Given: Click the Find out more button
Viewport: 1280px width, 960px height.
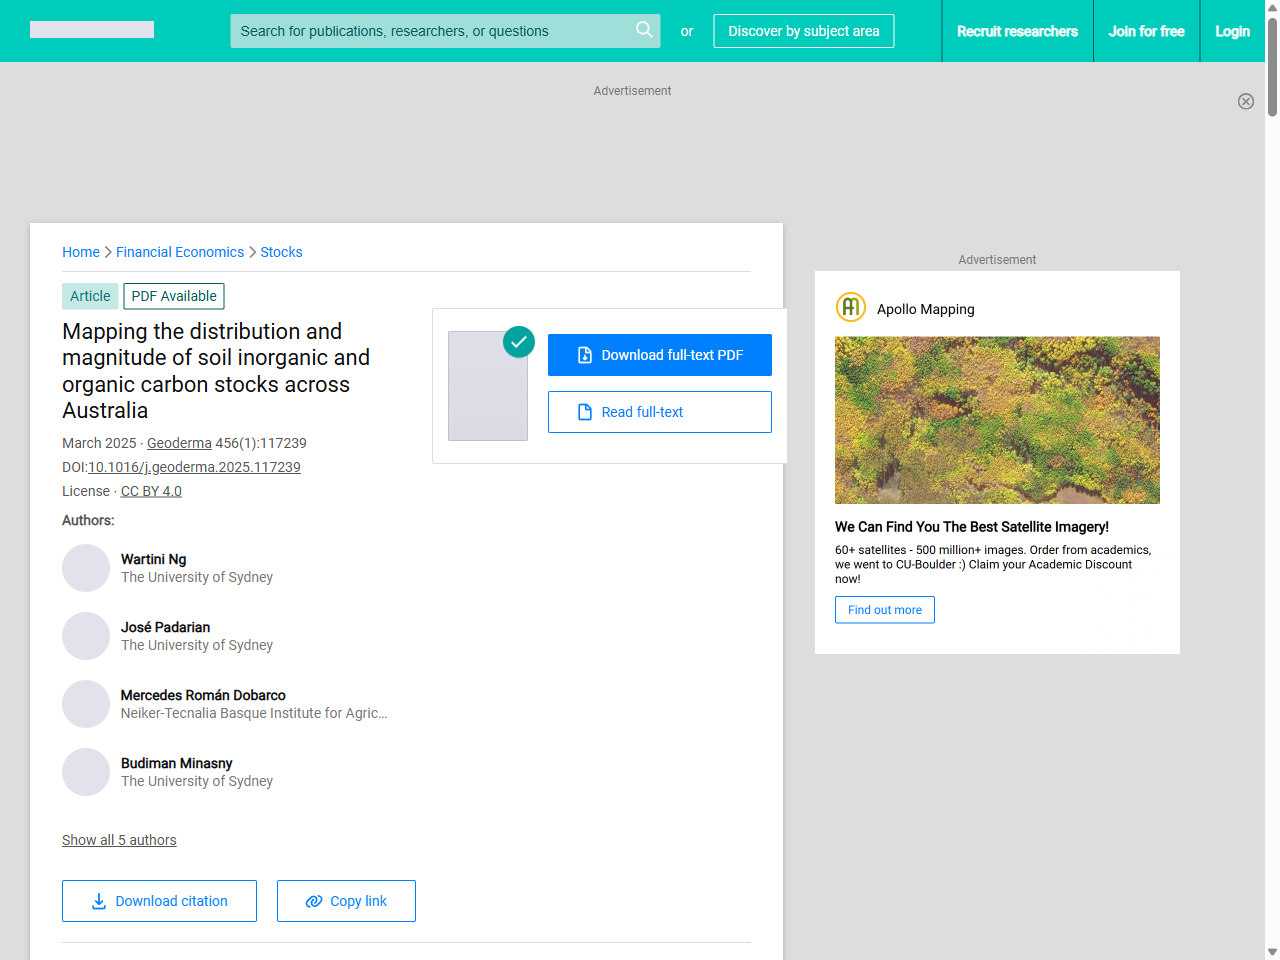Looking at the screenshot, I should 884,609.
